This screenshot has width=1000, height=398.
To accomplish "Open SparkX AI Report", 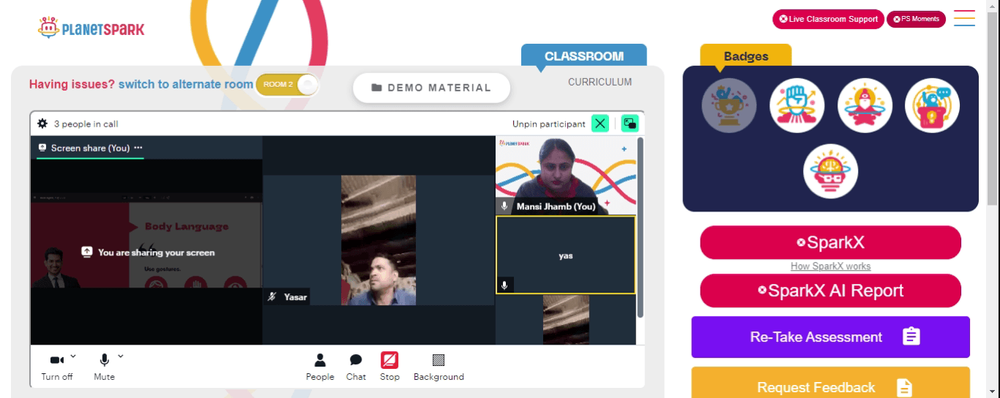I will (830, 291).
